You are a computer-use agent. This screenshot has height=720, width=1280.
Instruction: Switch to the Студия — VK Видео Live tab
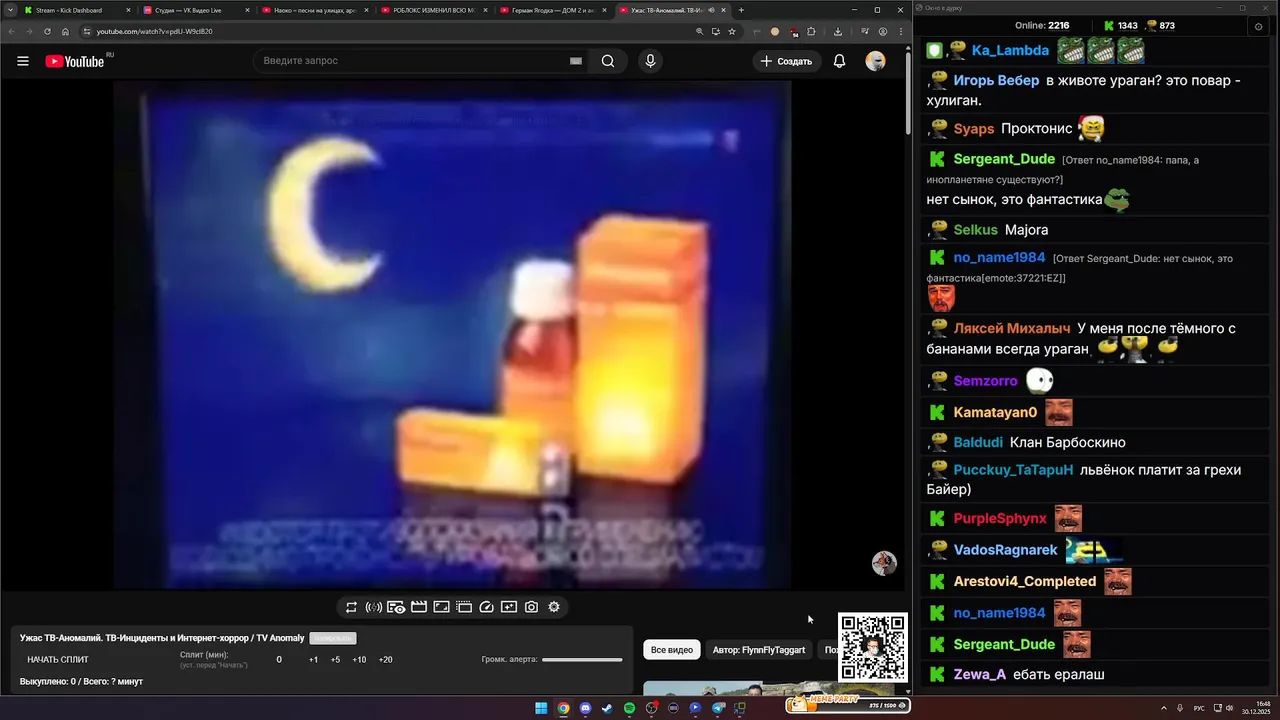(x=196, y=10)
